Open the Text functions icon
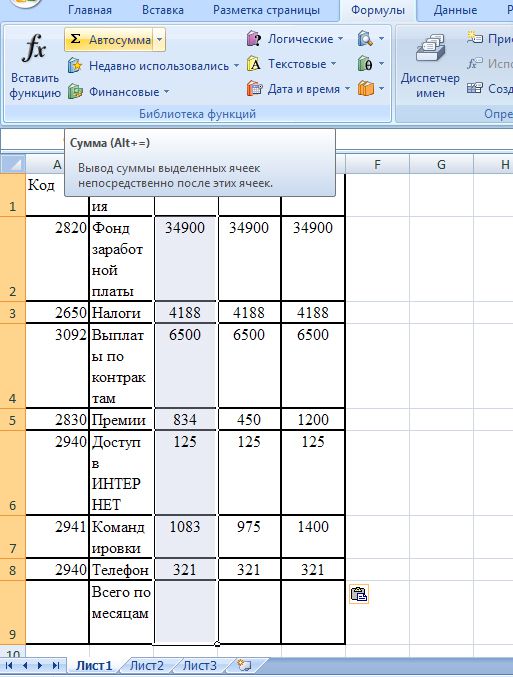513x677 pixels. [x=254, y=64]
